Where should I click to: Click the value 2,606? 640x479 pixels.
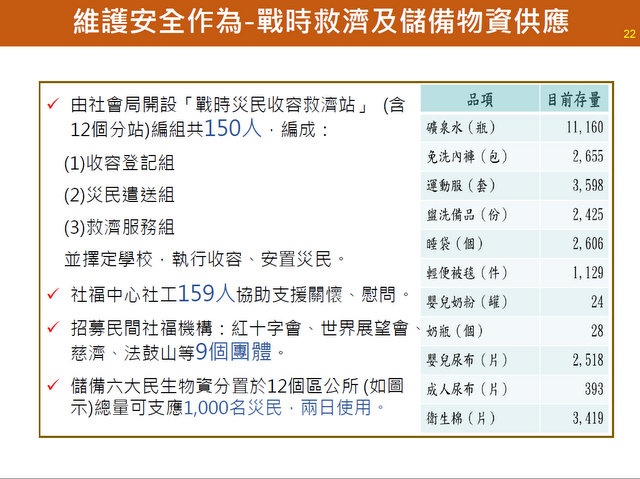pos(588,244)
